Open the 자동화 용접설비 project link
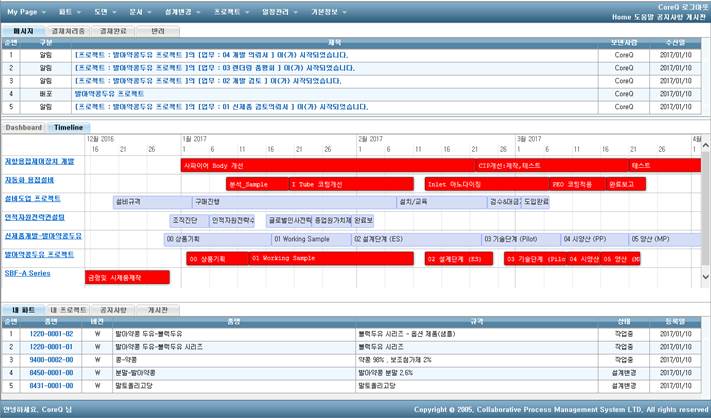Image resolution: width=711 pixels, height=418 pixels. click(x=32, y=180)
